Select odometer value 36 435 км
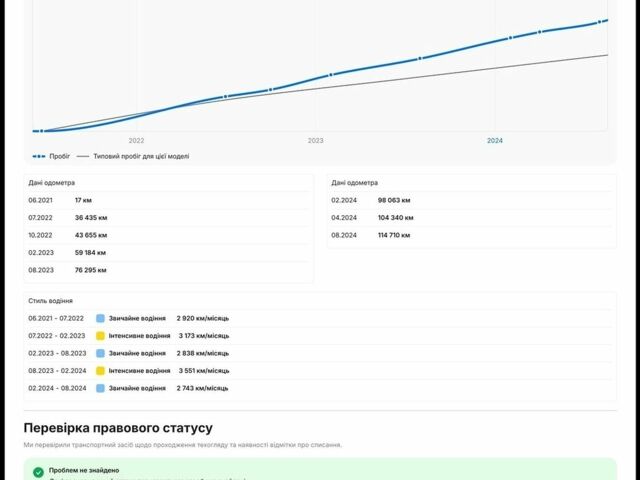This screenshot has height=480, width=640. (91, 218)
